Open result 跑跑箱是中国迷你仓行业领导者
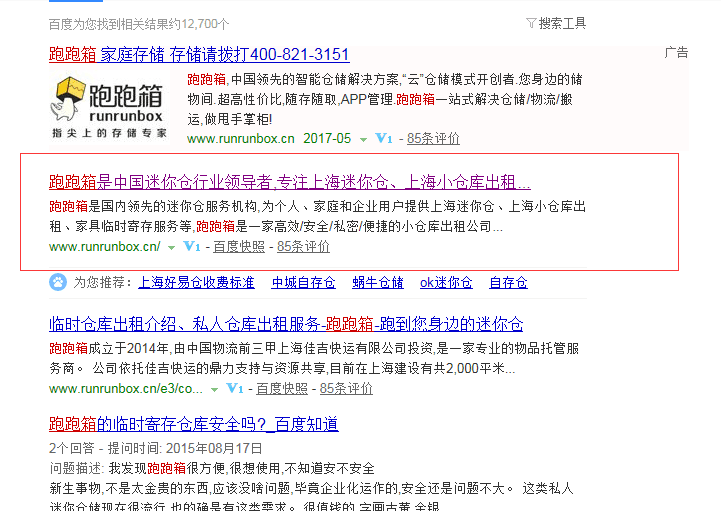 click(x=290, y=182)
